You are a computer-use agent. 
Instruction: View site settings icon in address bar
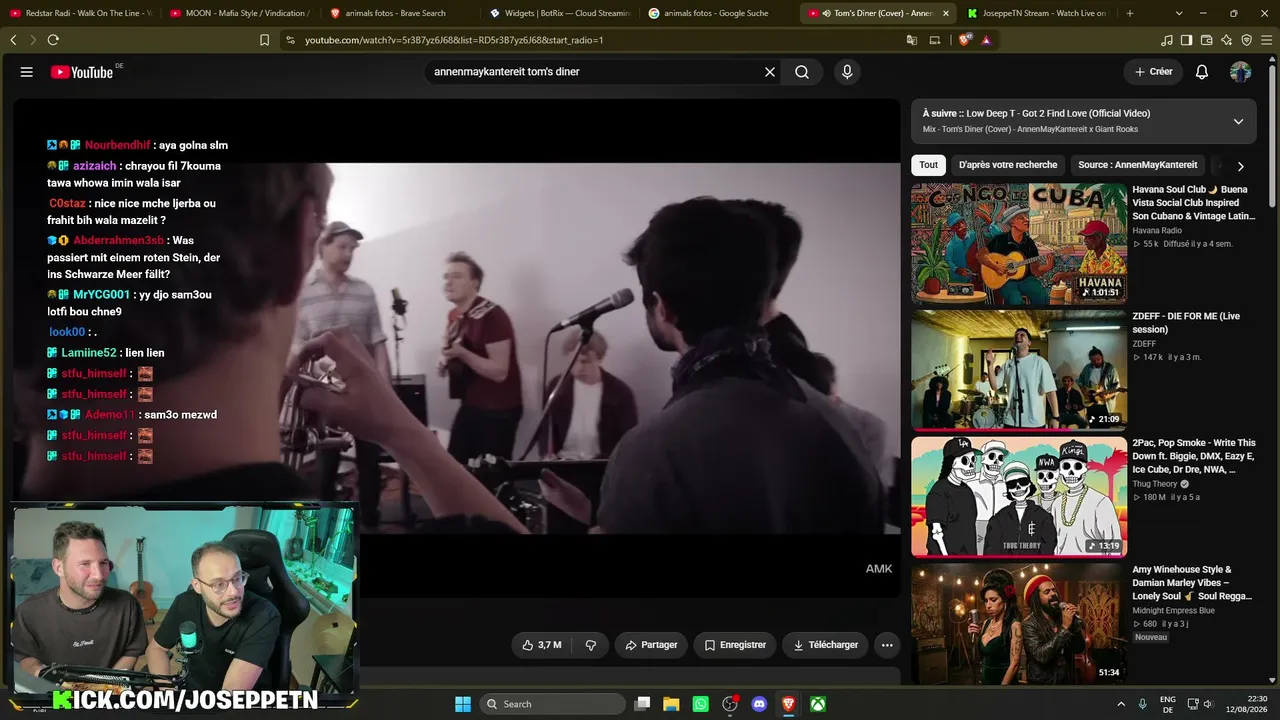(x=290, y=40)
